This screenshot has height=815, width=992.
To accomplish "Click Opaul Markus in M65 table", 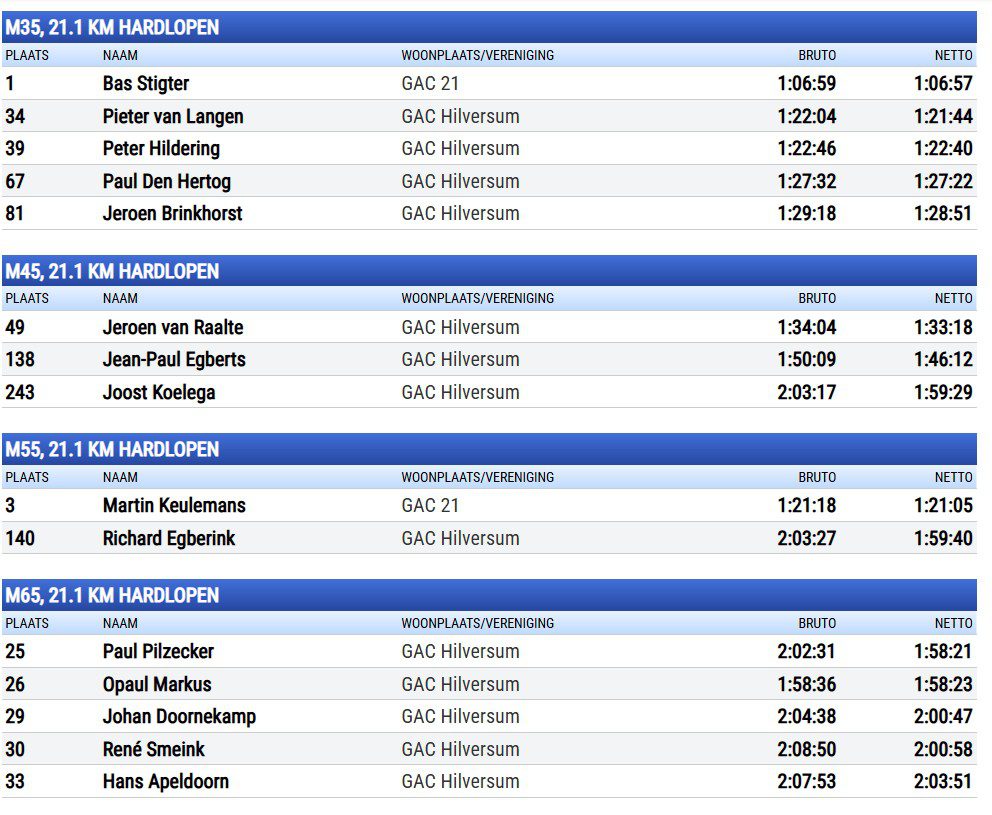I will click(x=156, y=684).
